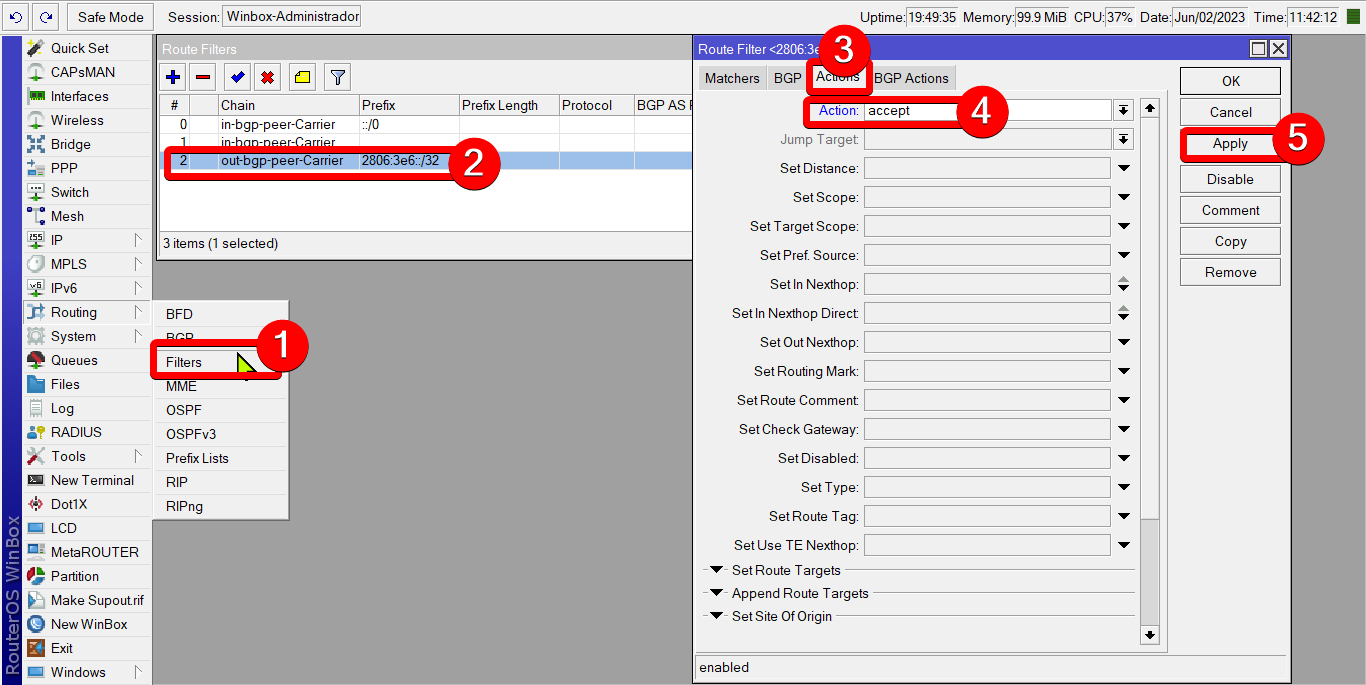Click the red minus Remove icon

(x=203, y=77)
